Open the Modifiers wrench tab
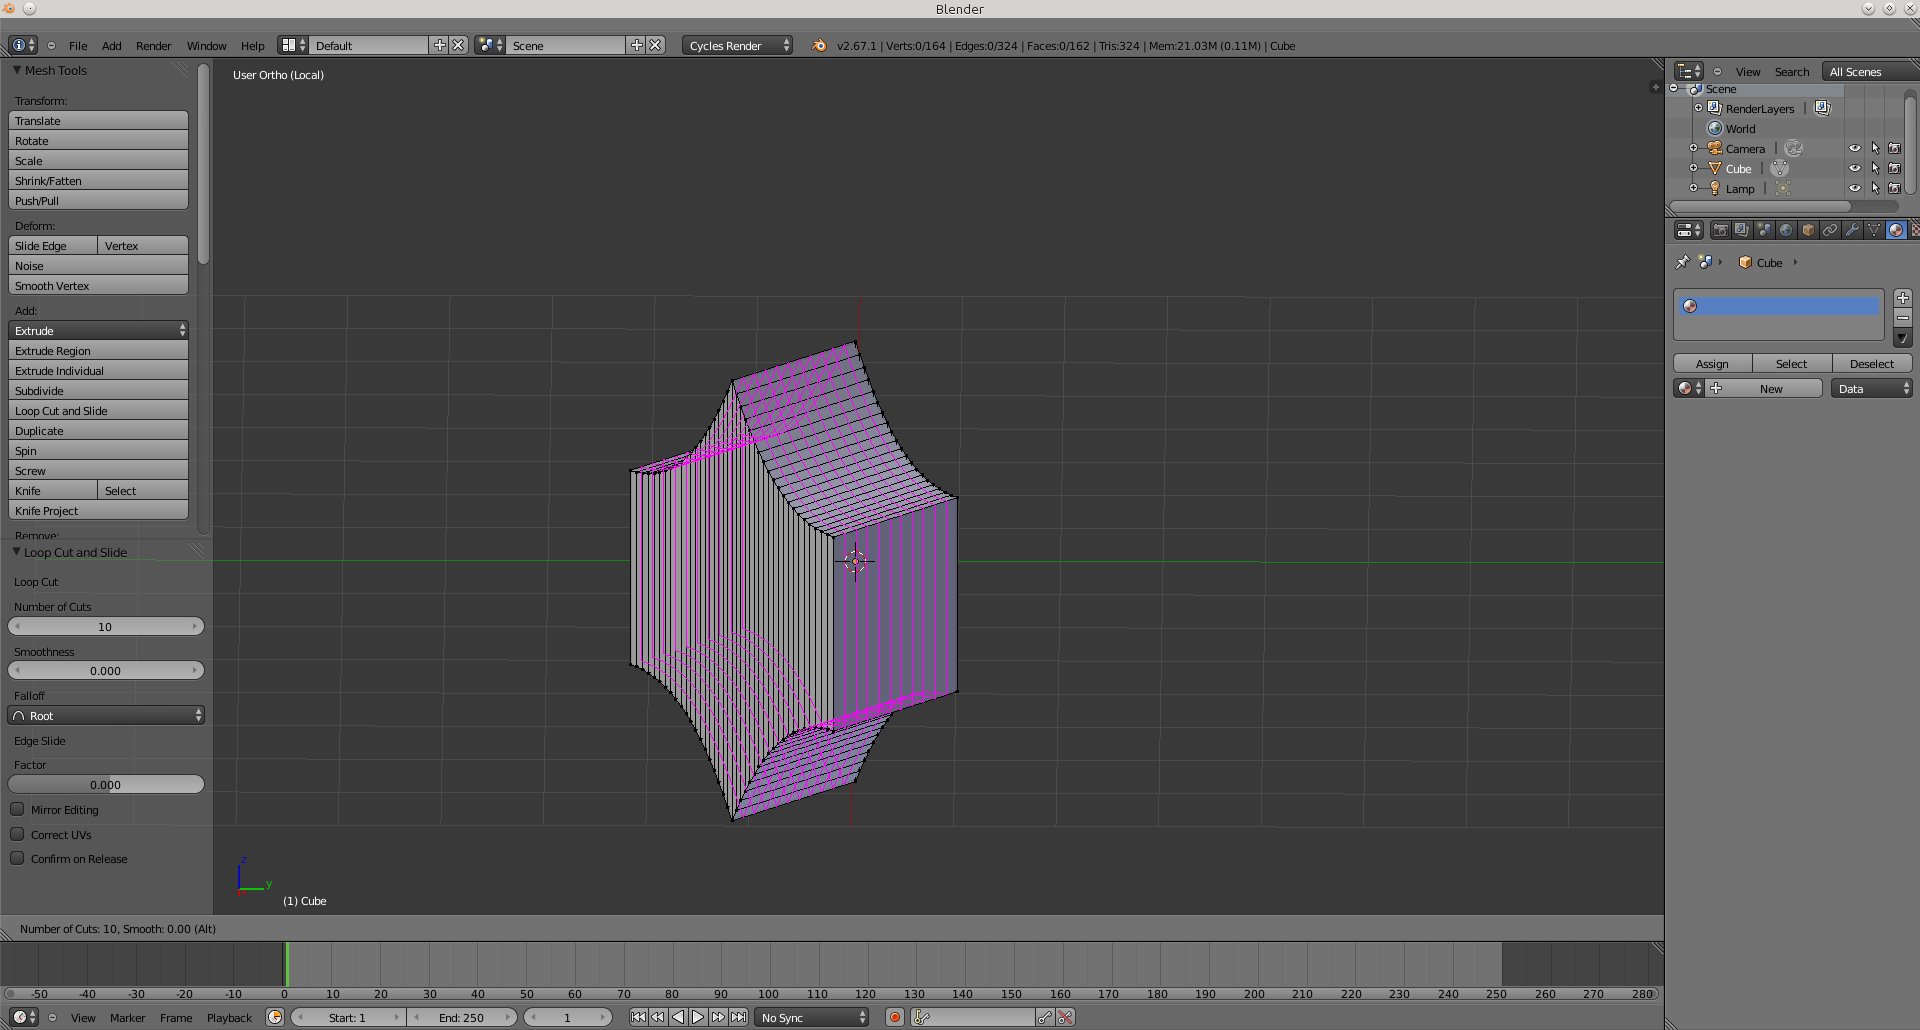 click(1852, 230)
